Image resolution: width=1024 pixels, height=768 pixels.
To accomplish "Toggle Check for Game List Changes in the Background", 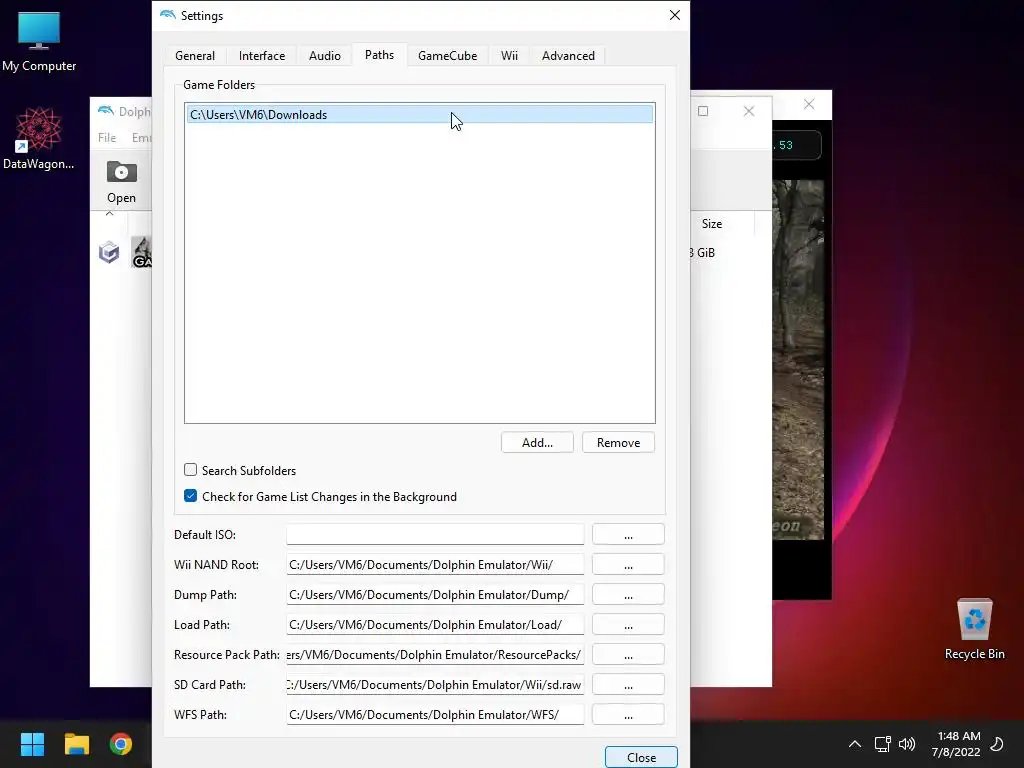I will coord(191,496).
